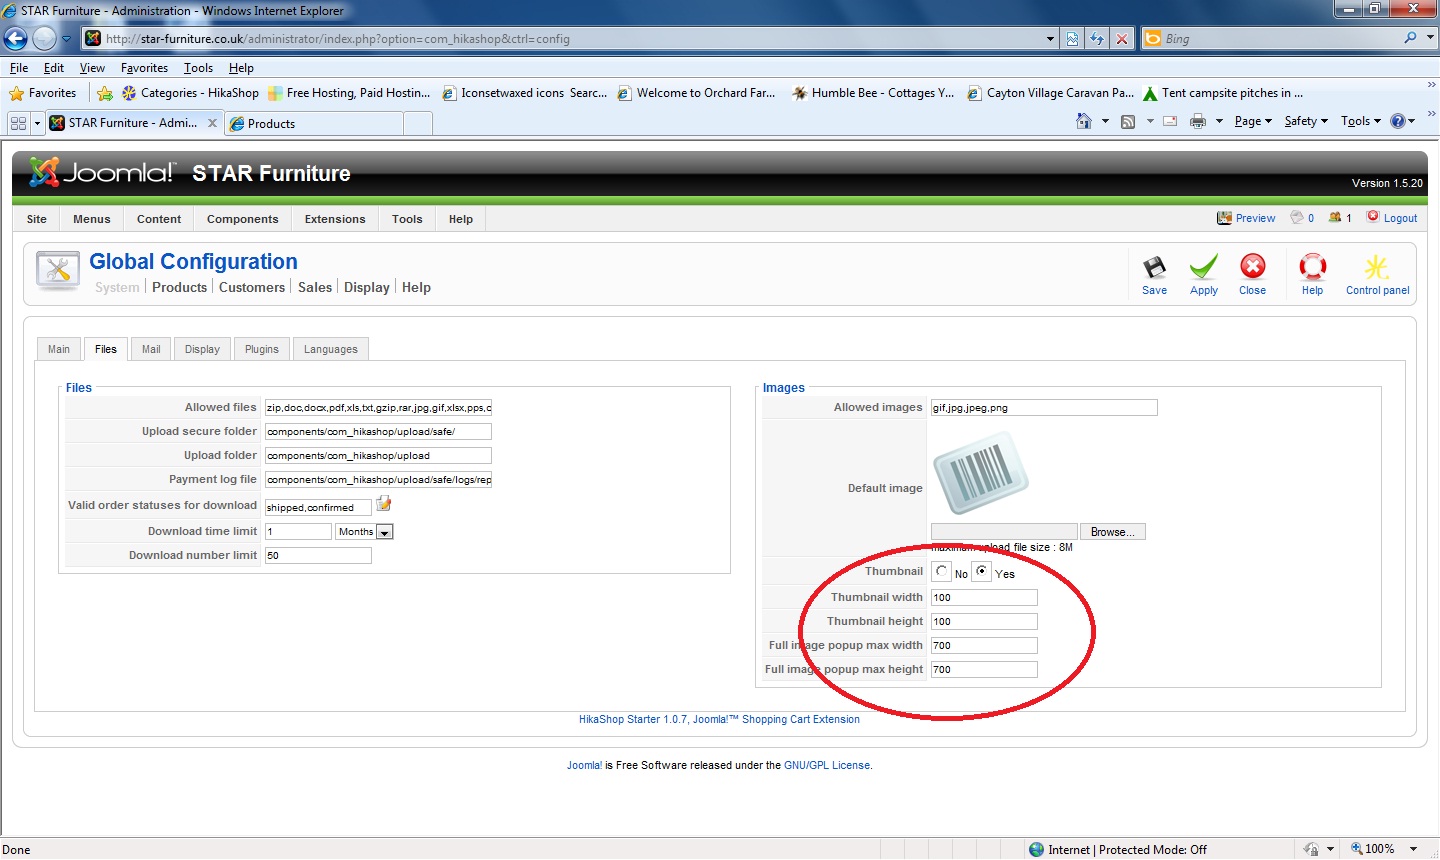Open the Favorites star panel
Screen dimensions: 1440x860
43,93
